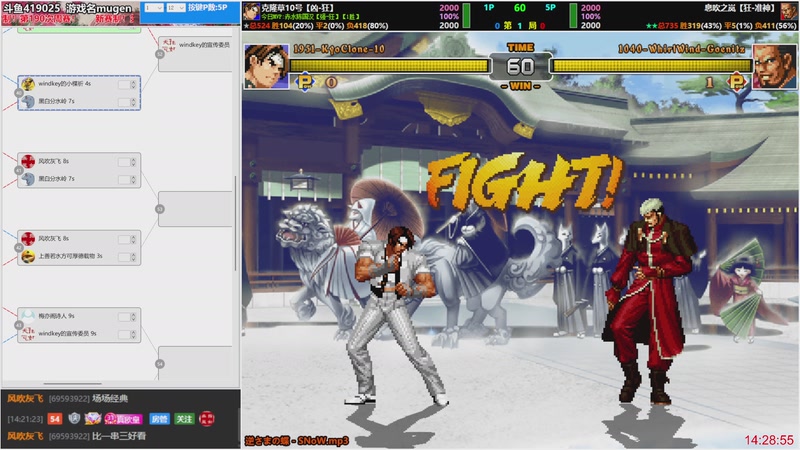Click the first 风吹灰飞 username saying 场场经典
Image resolution: width=800 pixels, height=450 pixels.
pos(25,398)
